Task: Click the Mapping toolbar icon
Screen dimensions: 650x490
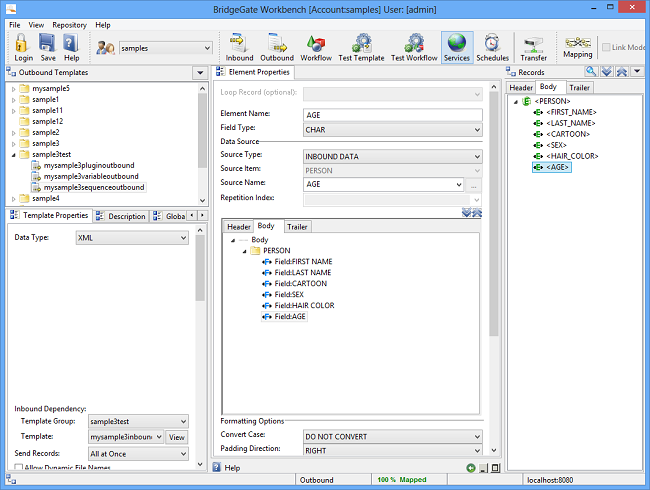Action: [x=577, y=47]
